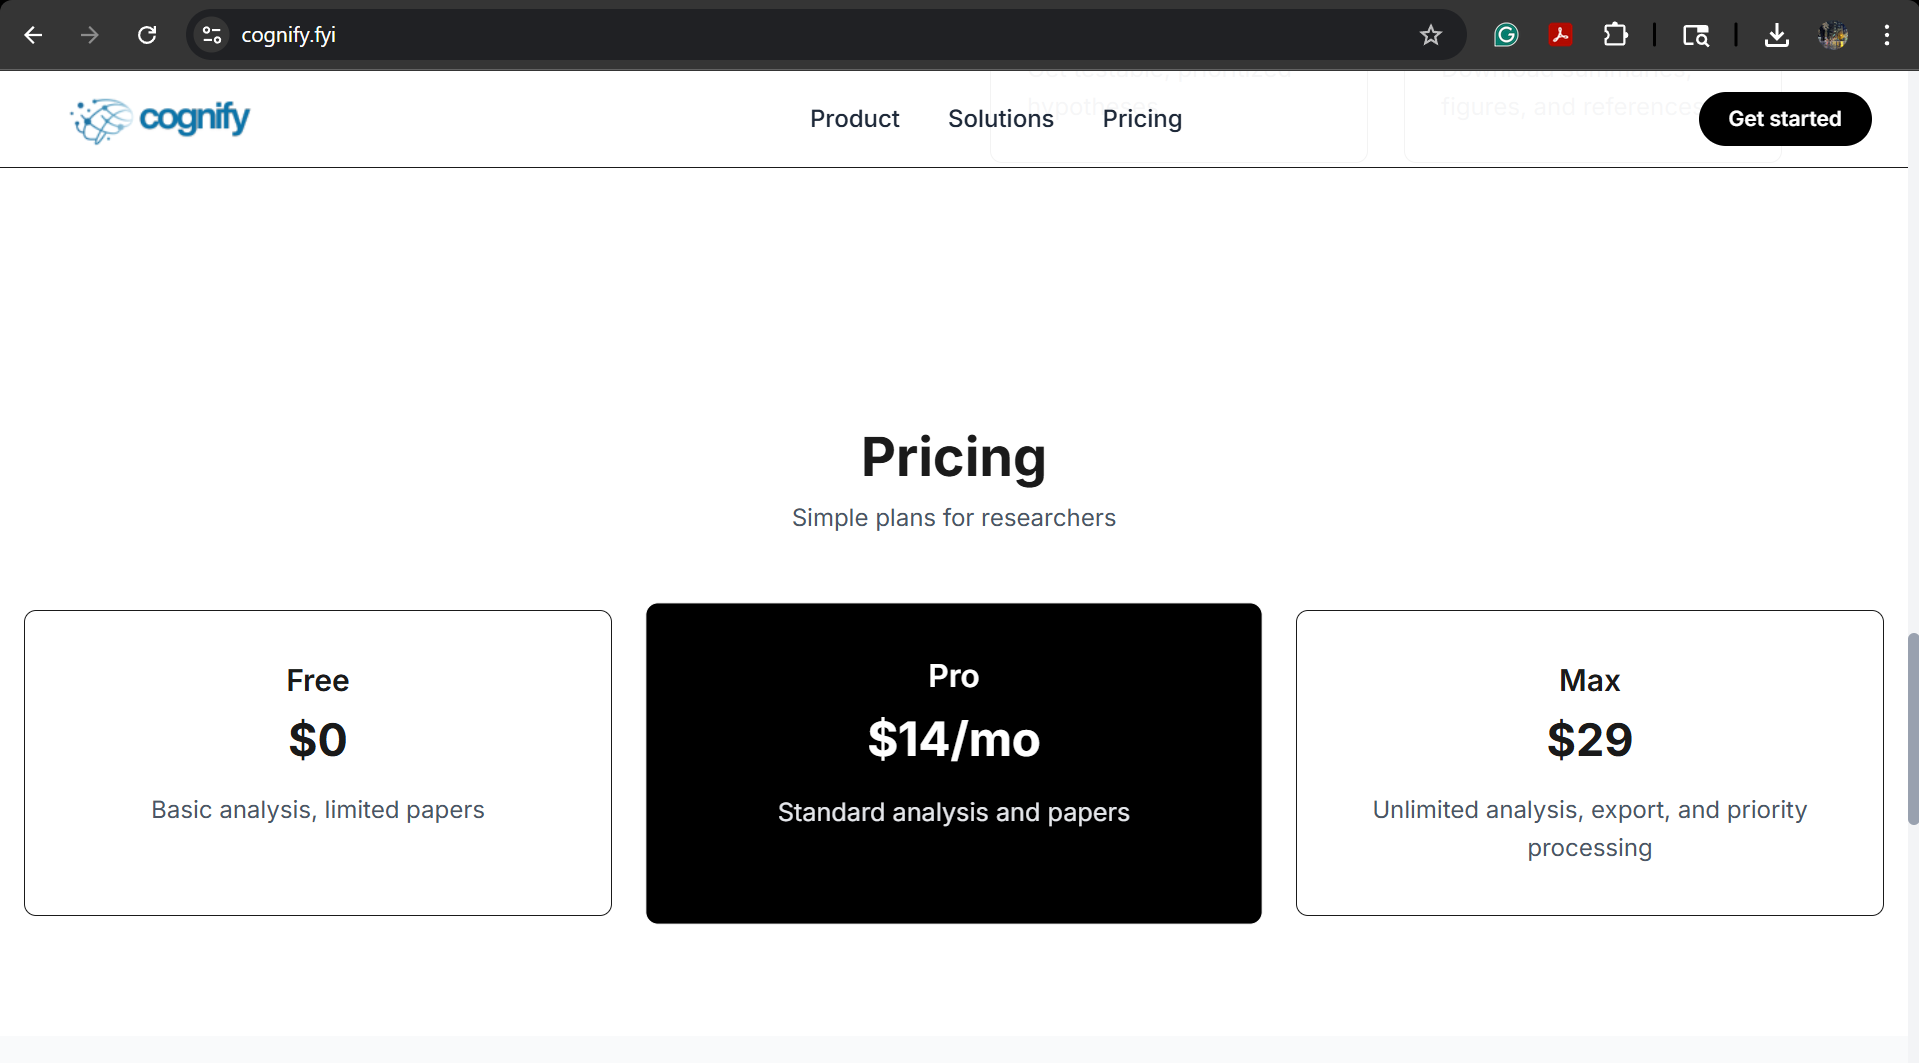Reload the cognify.fyi page
This screenshot has width=1919, height=1063.
point(147,35)
